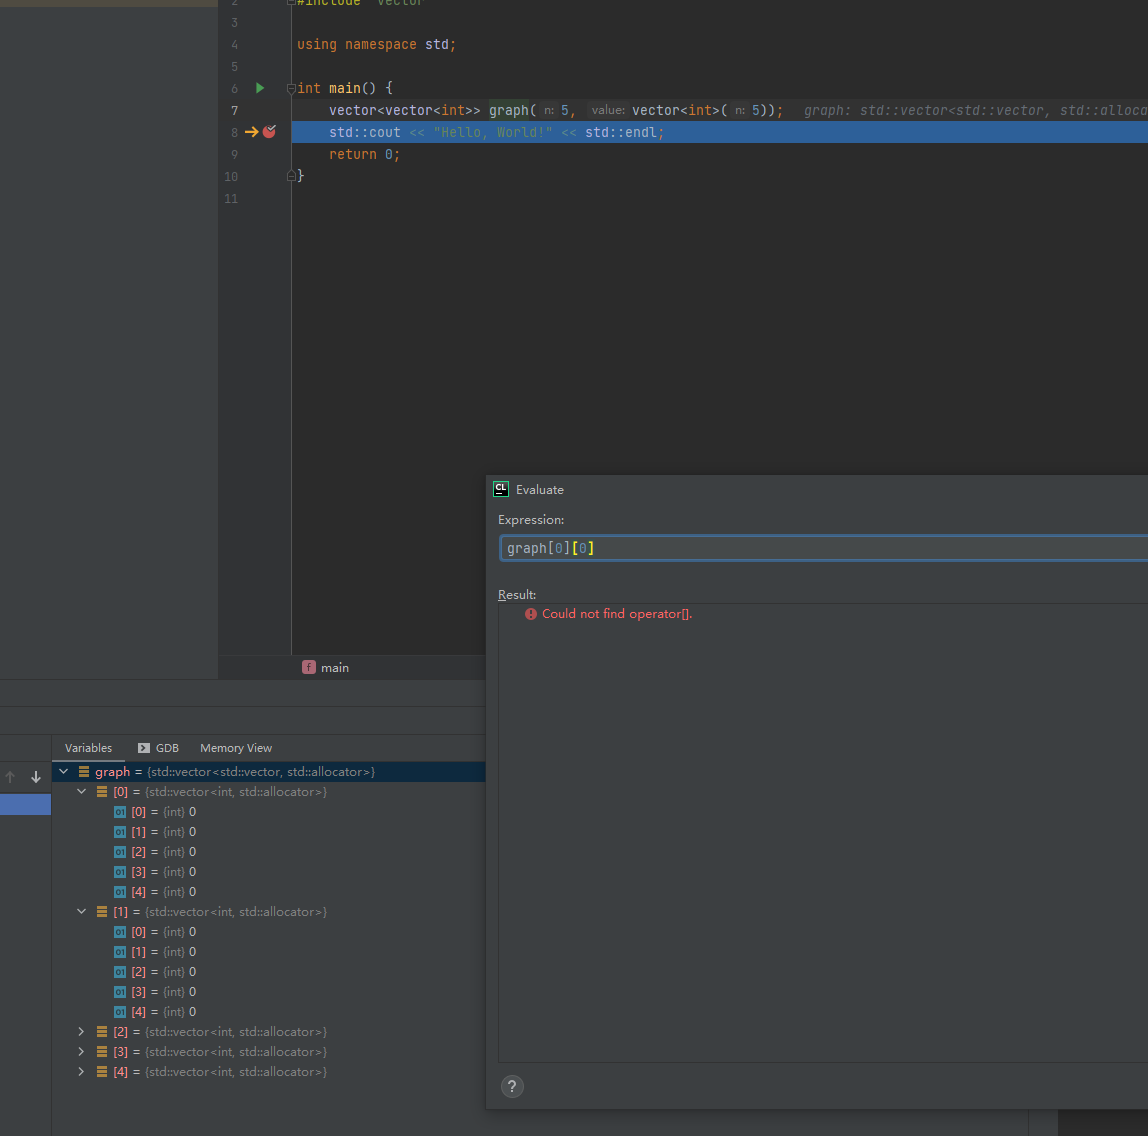Expand the graph [3] vector node
This screenshot has width=1148, height=1136.
tap(81, 1051)
